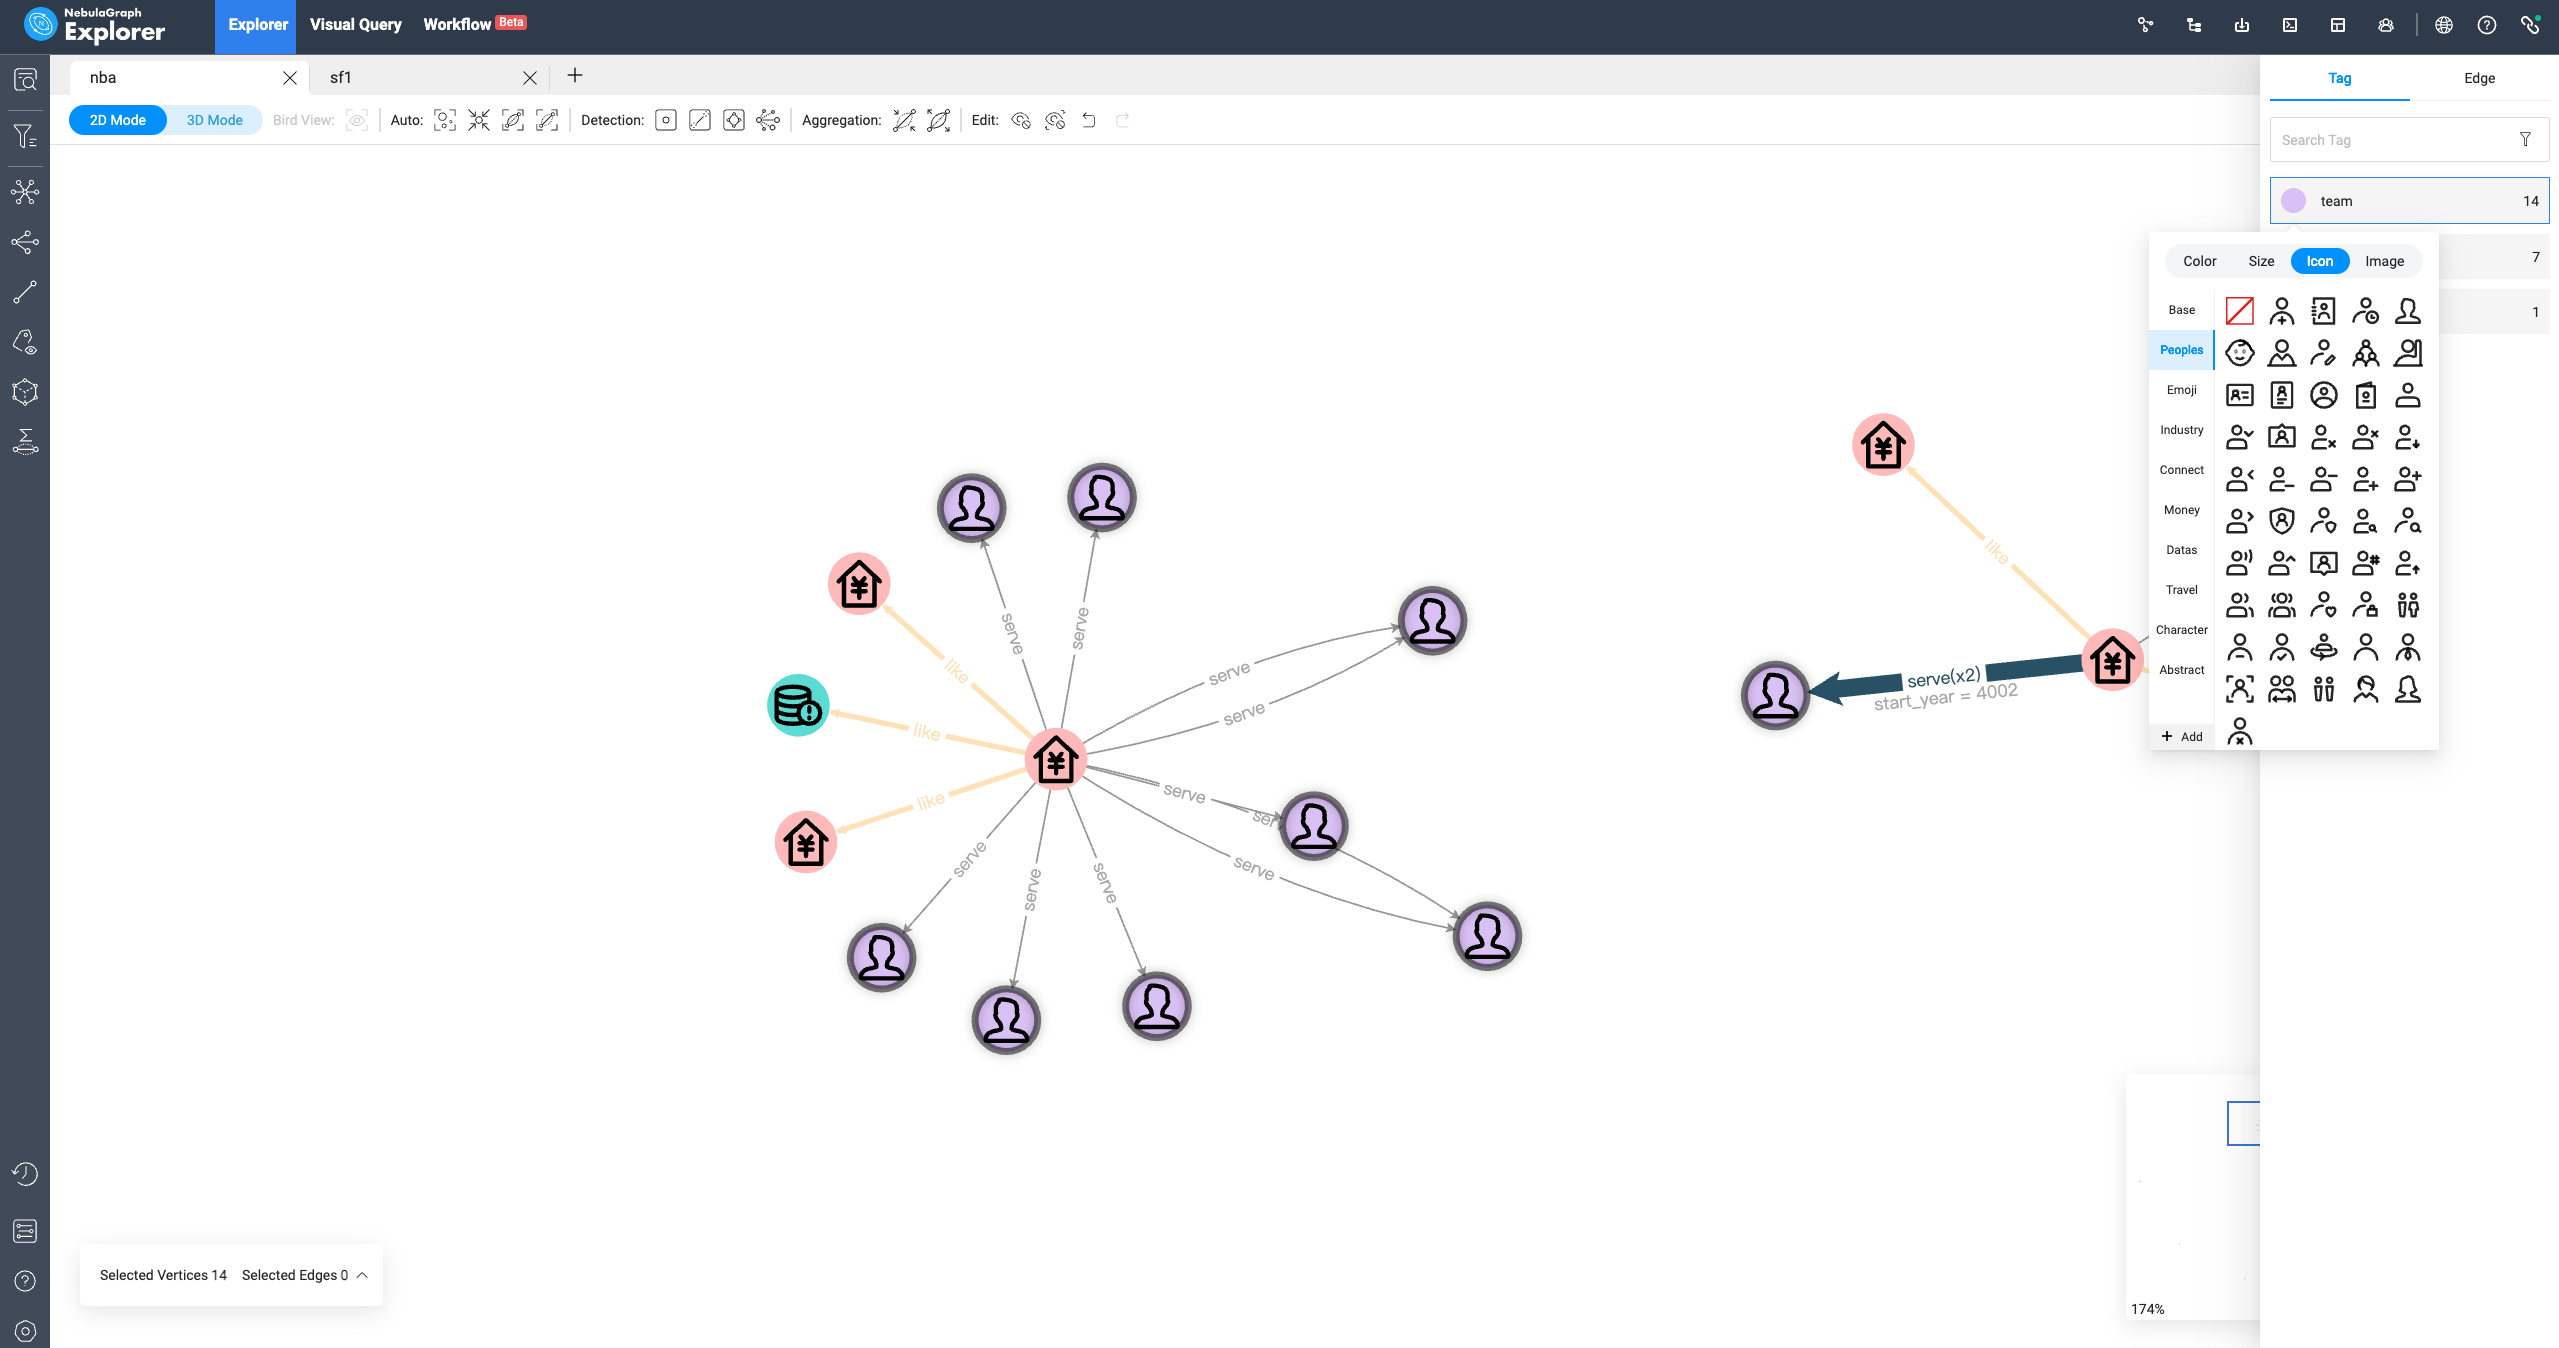Switch to the Edge tab
This screenshot has width=2559, height=1348.
pos(2479,78)
